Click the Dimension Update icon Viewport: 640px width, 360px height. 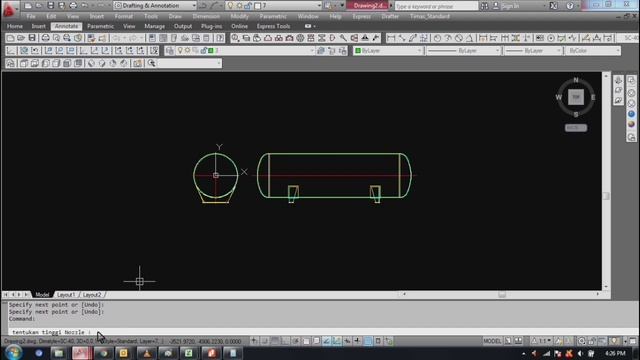608,38
